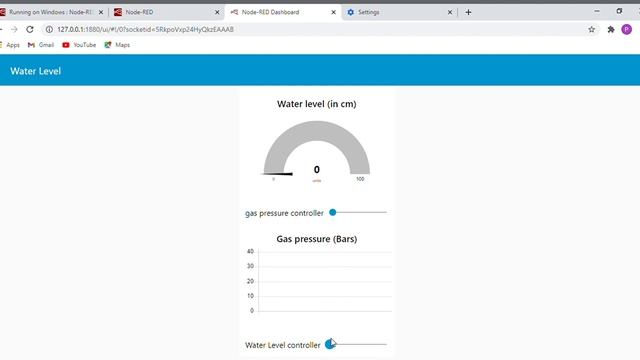Close the Running on Windows tab
Image resolution: width=640 pixels, height=360 pixels.
coord(101,12)
